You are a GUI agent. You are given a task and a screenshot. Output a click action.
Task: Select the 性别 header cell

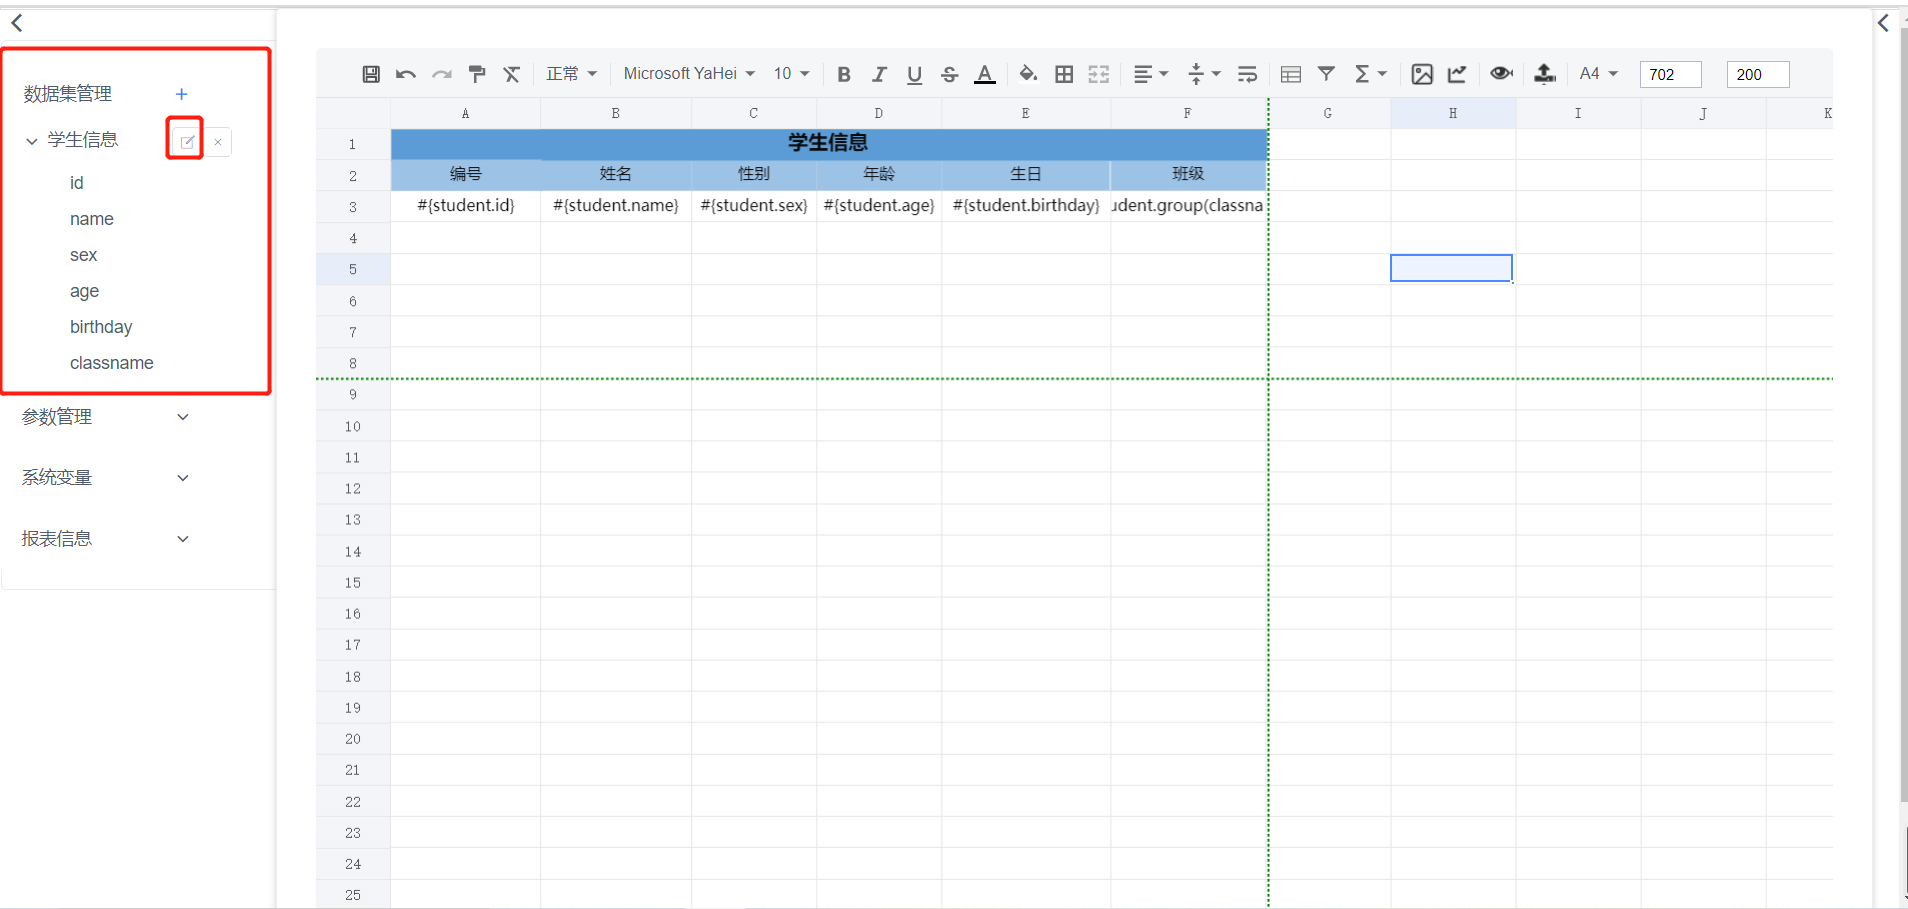coord(754,175)
